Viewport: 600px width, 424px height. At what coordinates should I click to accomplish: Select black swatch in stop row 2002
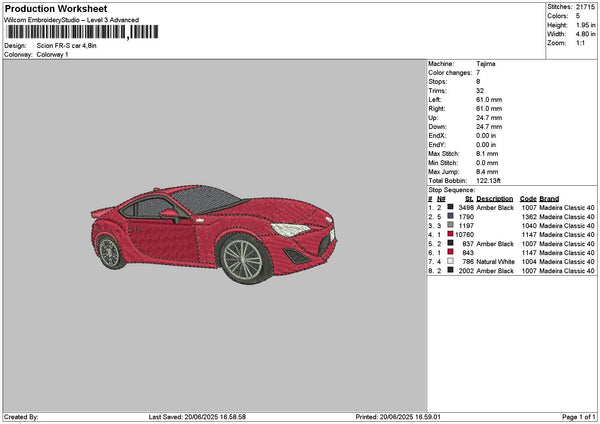(450, 270)
